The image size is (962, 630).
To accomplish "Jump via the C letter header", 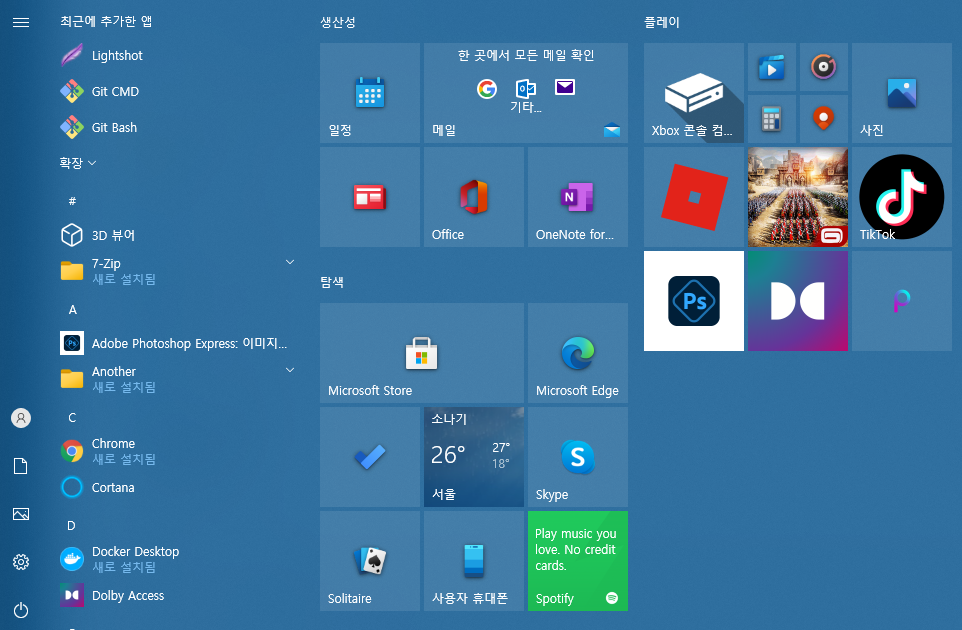I will (x=72, y=418).
